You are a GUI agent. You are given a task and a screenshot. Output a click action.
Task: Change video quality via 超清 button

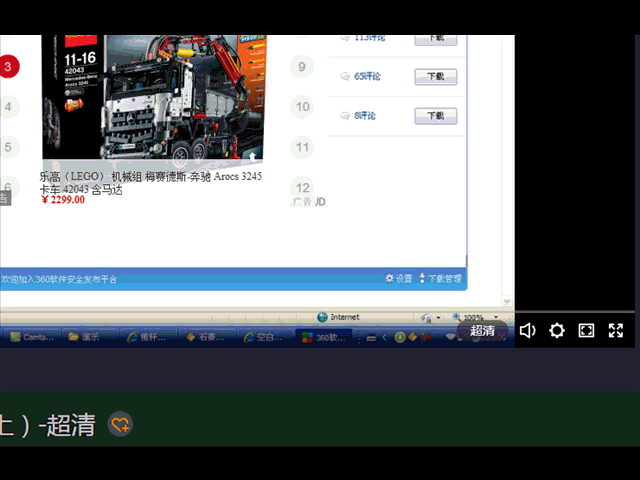click(482, 330)
